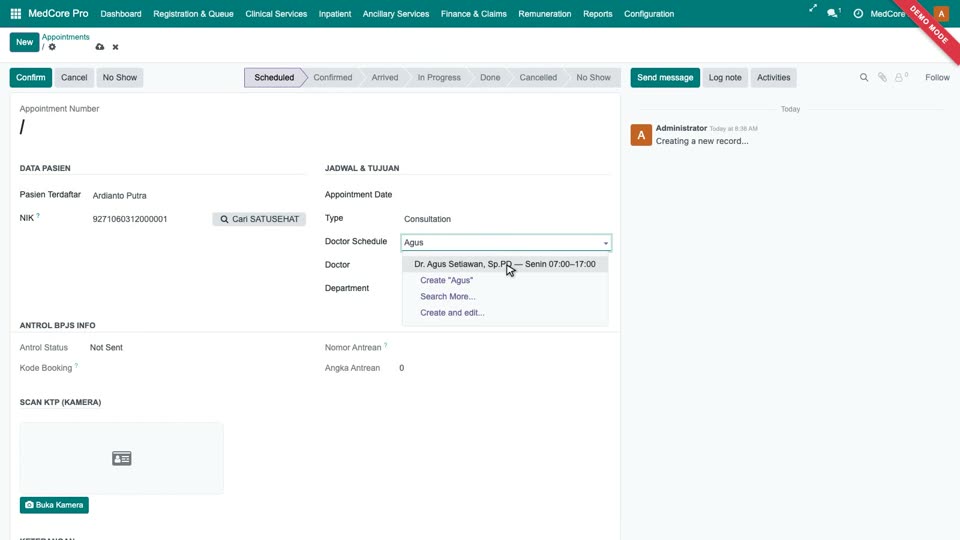960x540 pixels.
Task: Click the gear settings icon under Appointments
Action: [52, 47]
